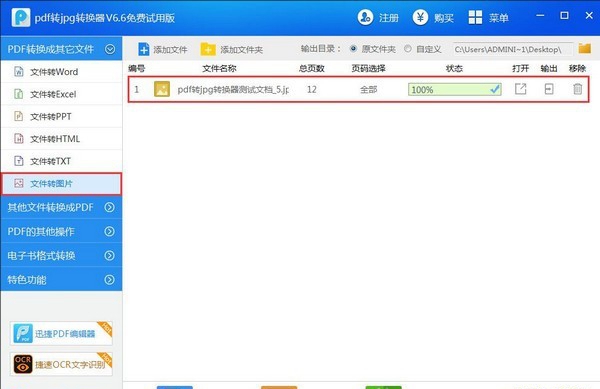This screenshot has height=389, width=600.
Task: Choose 文件转图片 in the sidebar
Action: tap(61, 184)
